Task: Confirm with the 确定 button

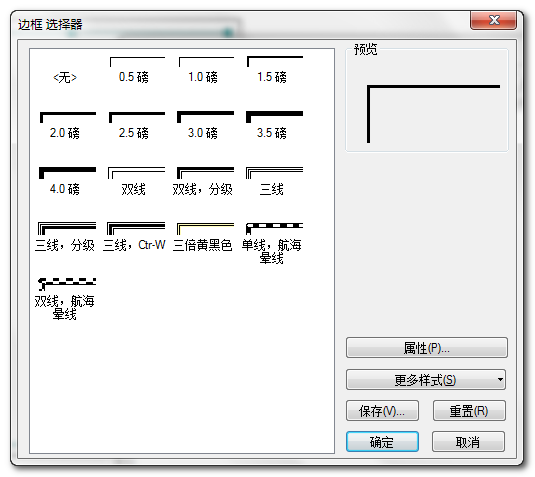Action: [x=382, y=442]
